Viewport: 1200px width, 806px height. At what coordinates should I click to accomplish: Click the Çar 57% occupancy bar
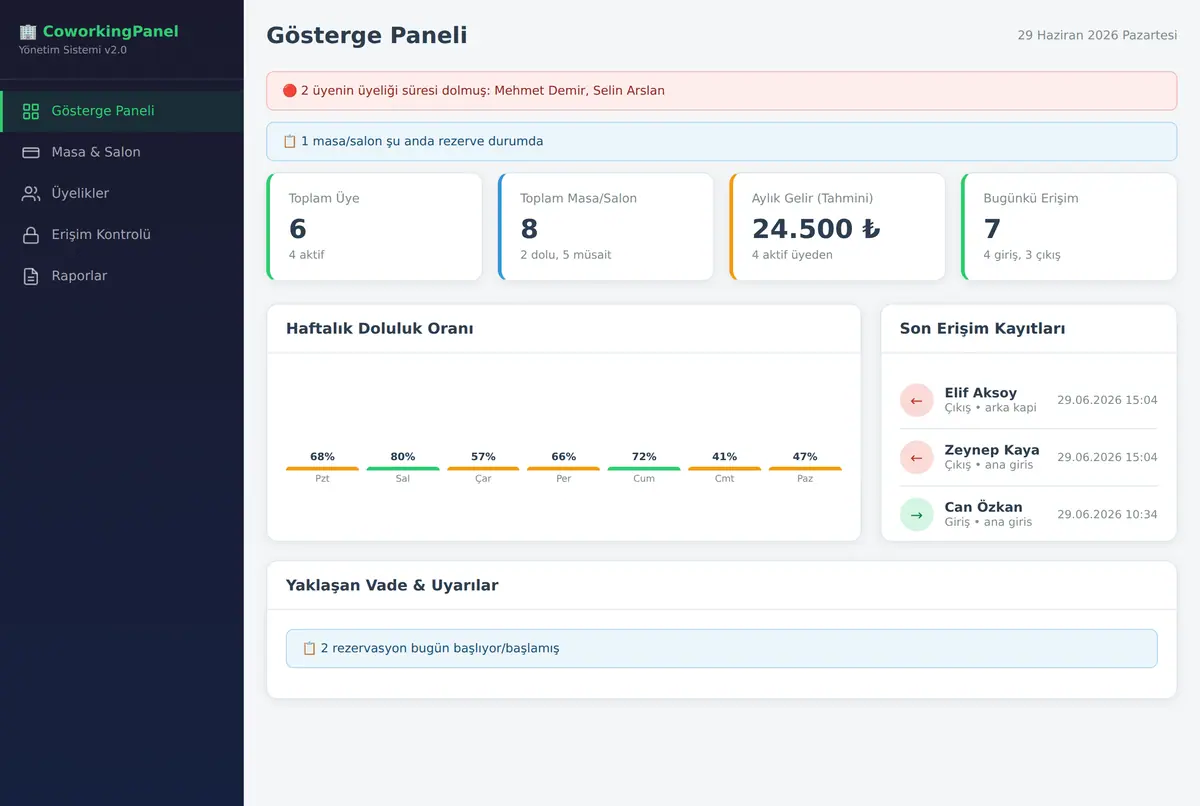point(483,468)
